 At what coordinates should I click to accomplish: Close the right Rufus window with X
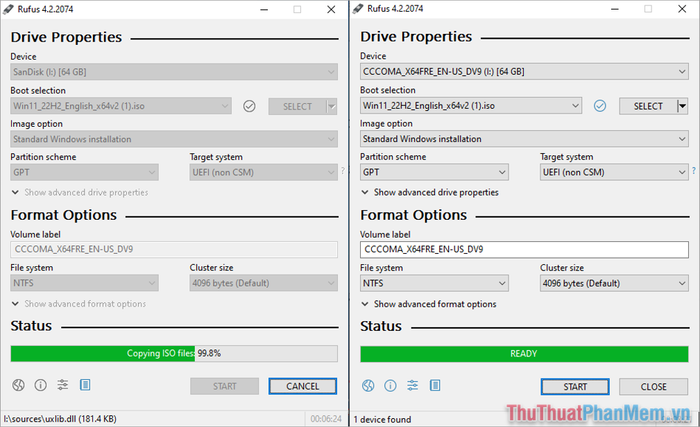tap(682, 9)
